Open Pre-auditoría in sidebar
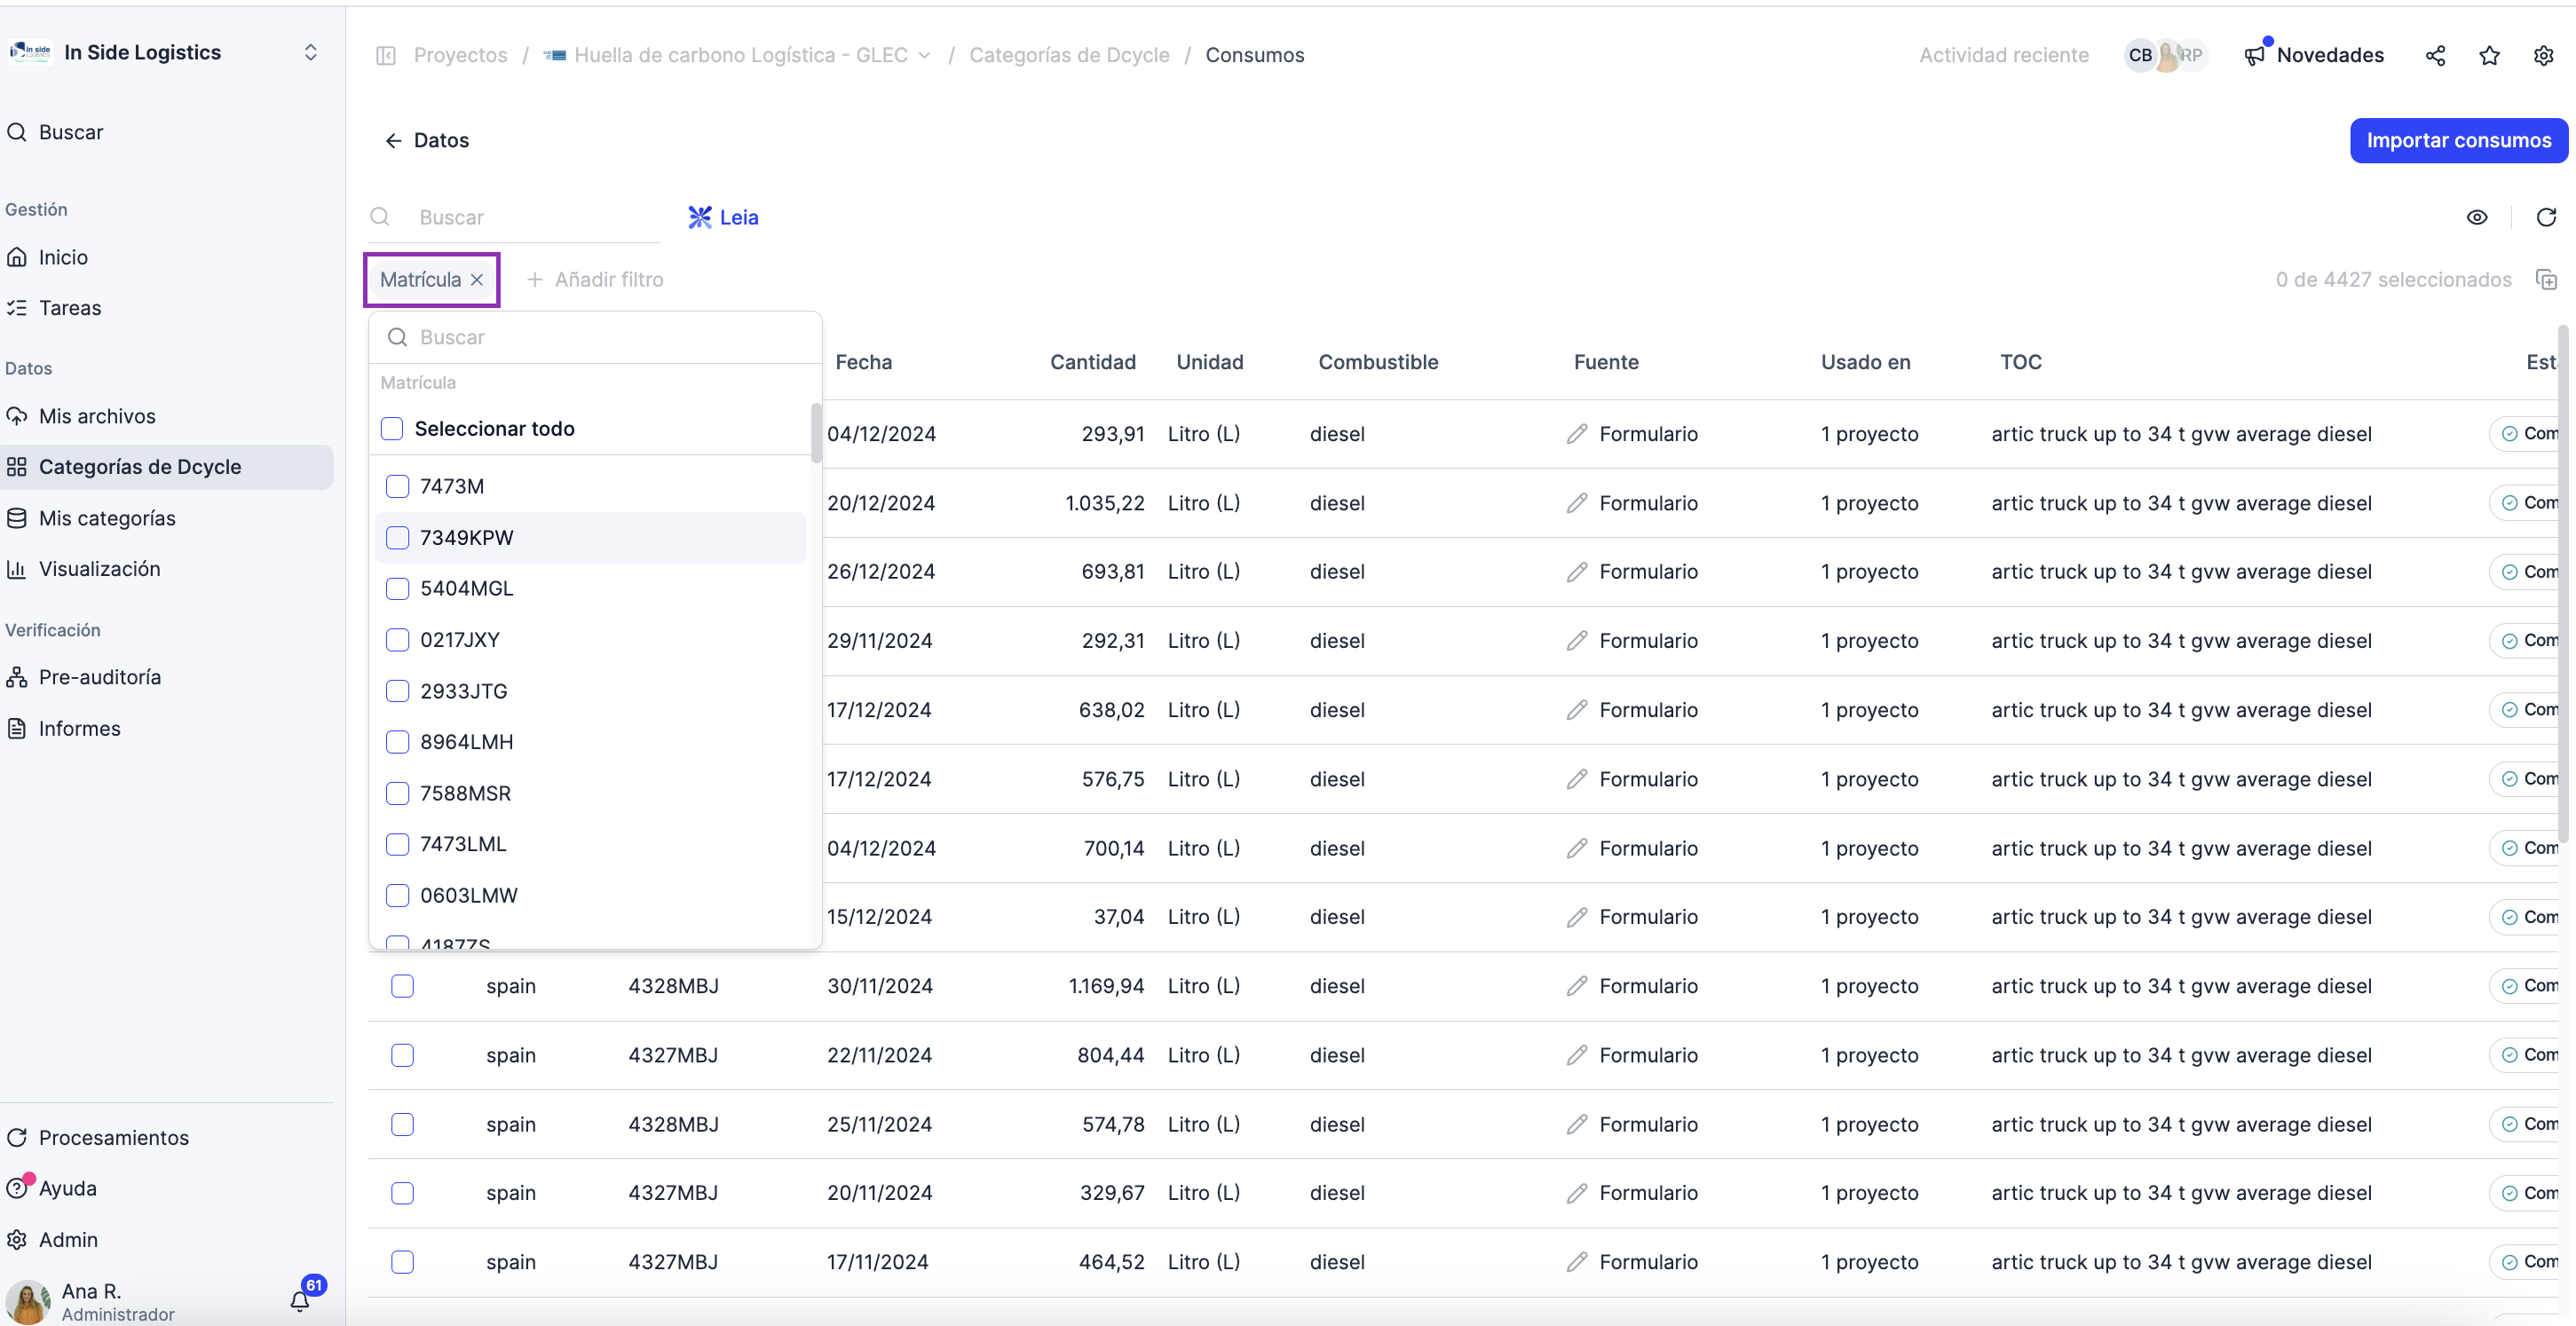 click(99, 677)
